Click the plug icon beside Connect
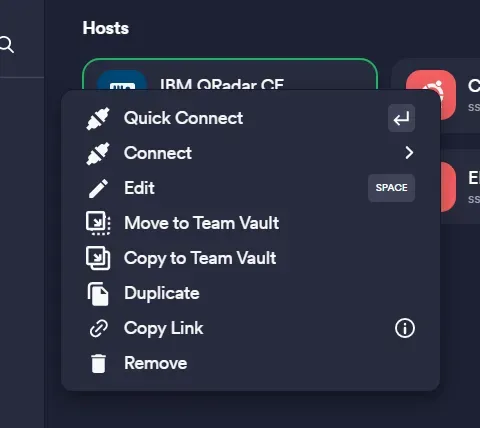The image size is (480, 428). 98,153
